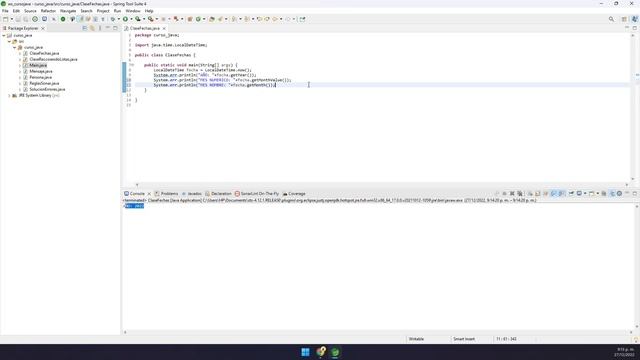
Task: Close the Package Explorer view
Action: 43,28
